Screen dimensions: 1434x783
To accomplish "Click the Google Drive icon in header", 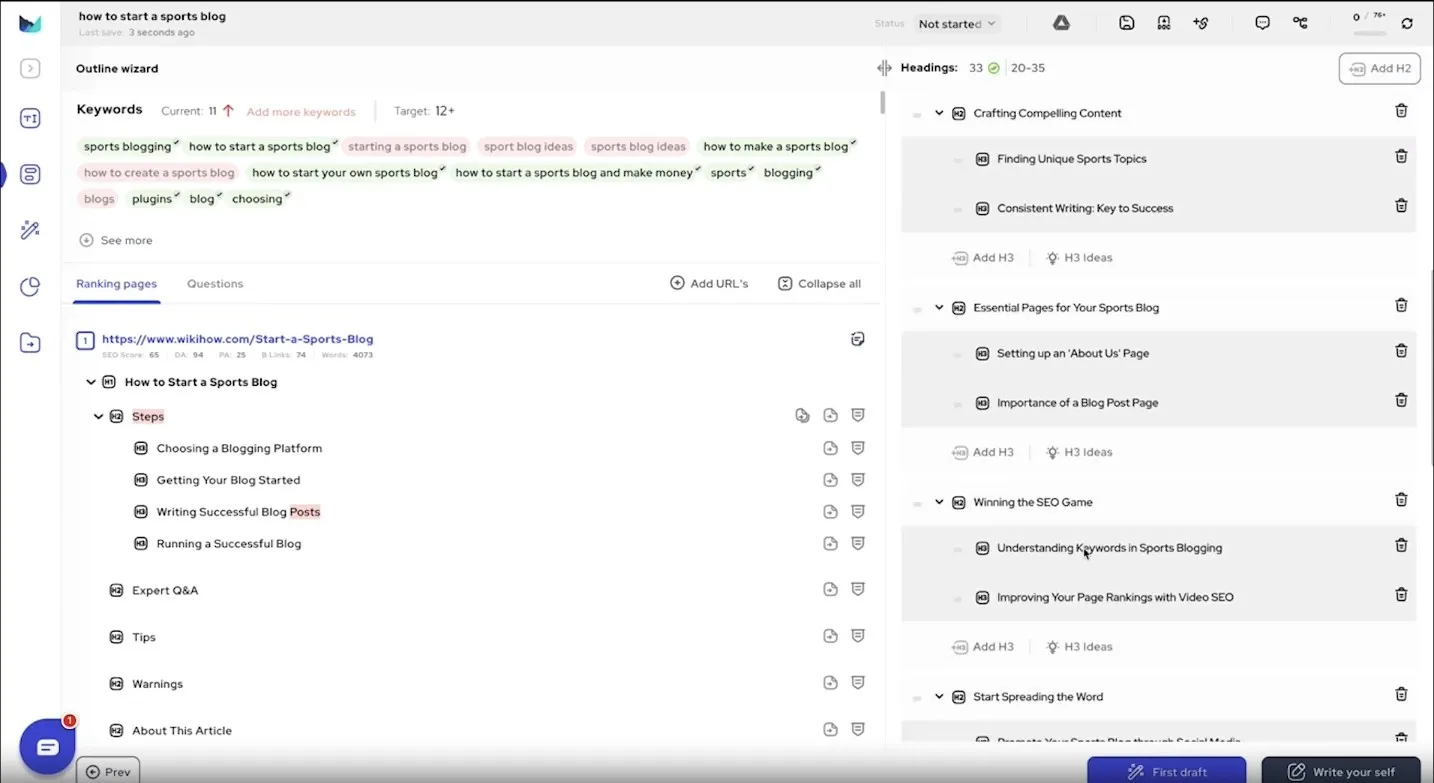I will pyautogui.click(x=1061, y=23).
